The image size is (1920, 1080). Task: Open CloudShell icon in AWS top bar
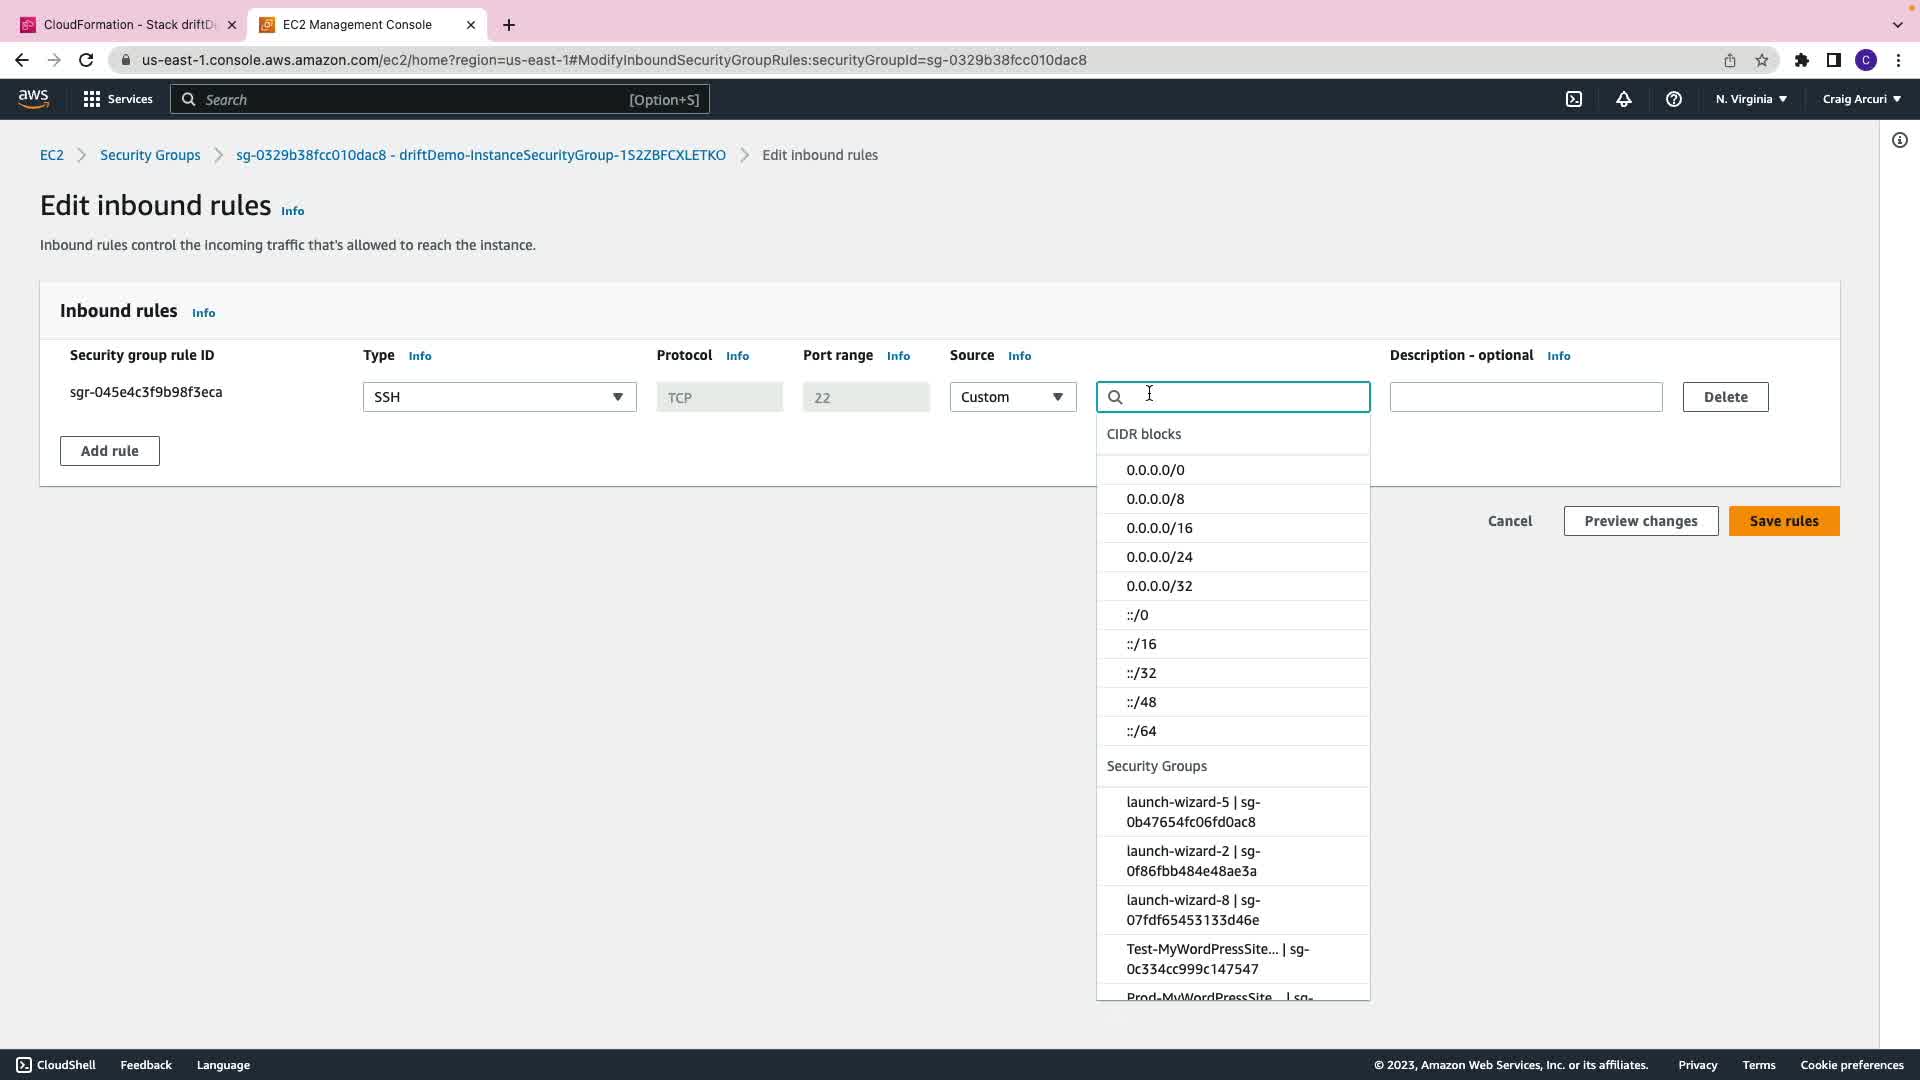pyautogui.click(x=1574, y=99)
